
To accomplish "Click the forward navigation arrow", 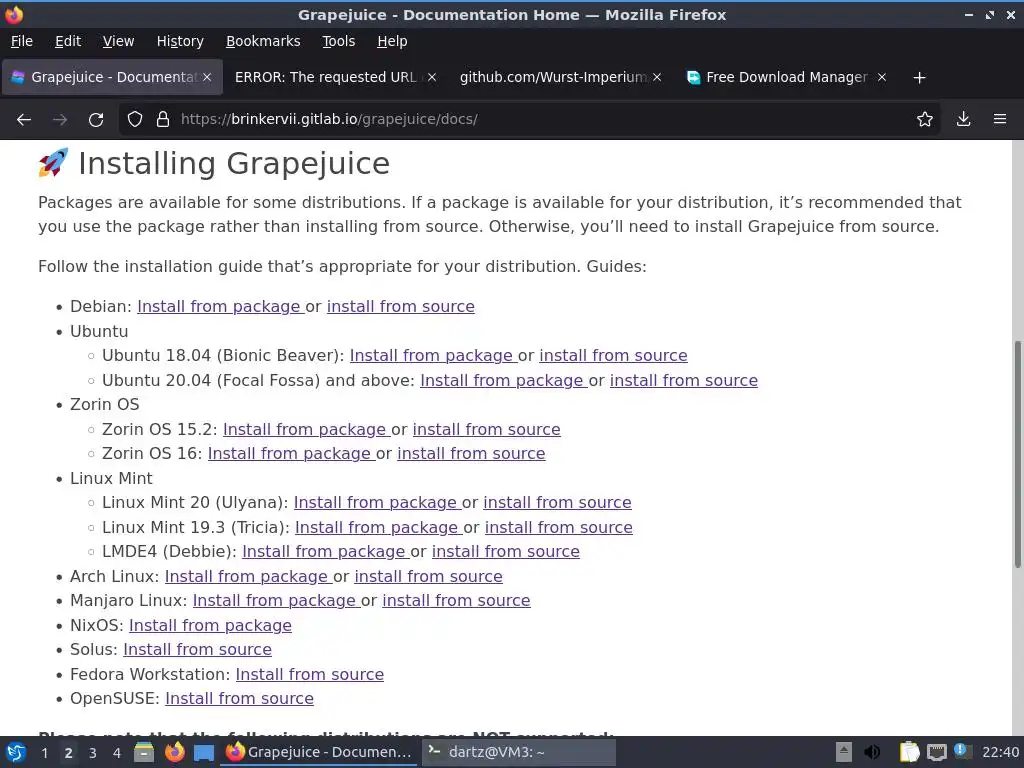I will click(60, 120).
